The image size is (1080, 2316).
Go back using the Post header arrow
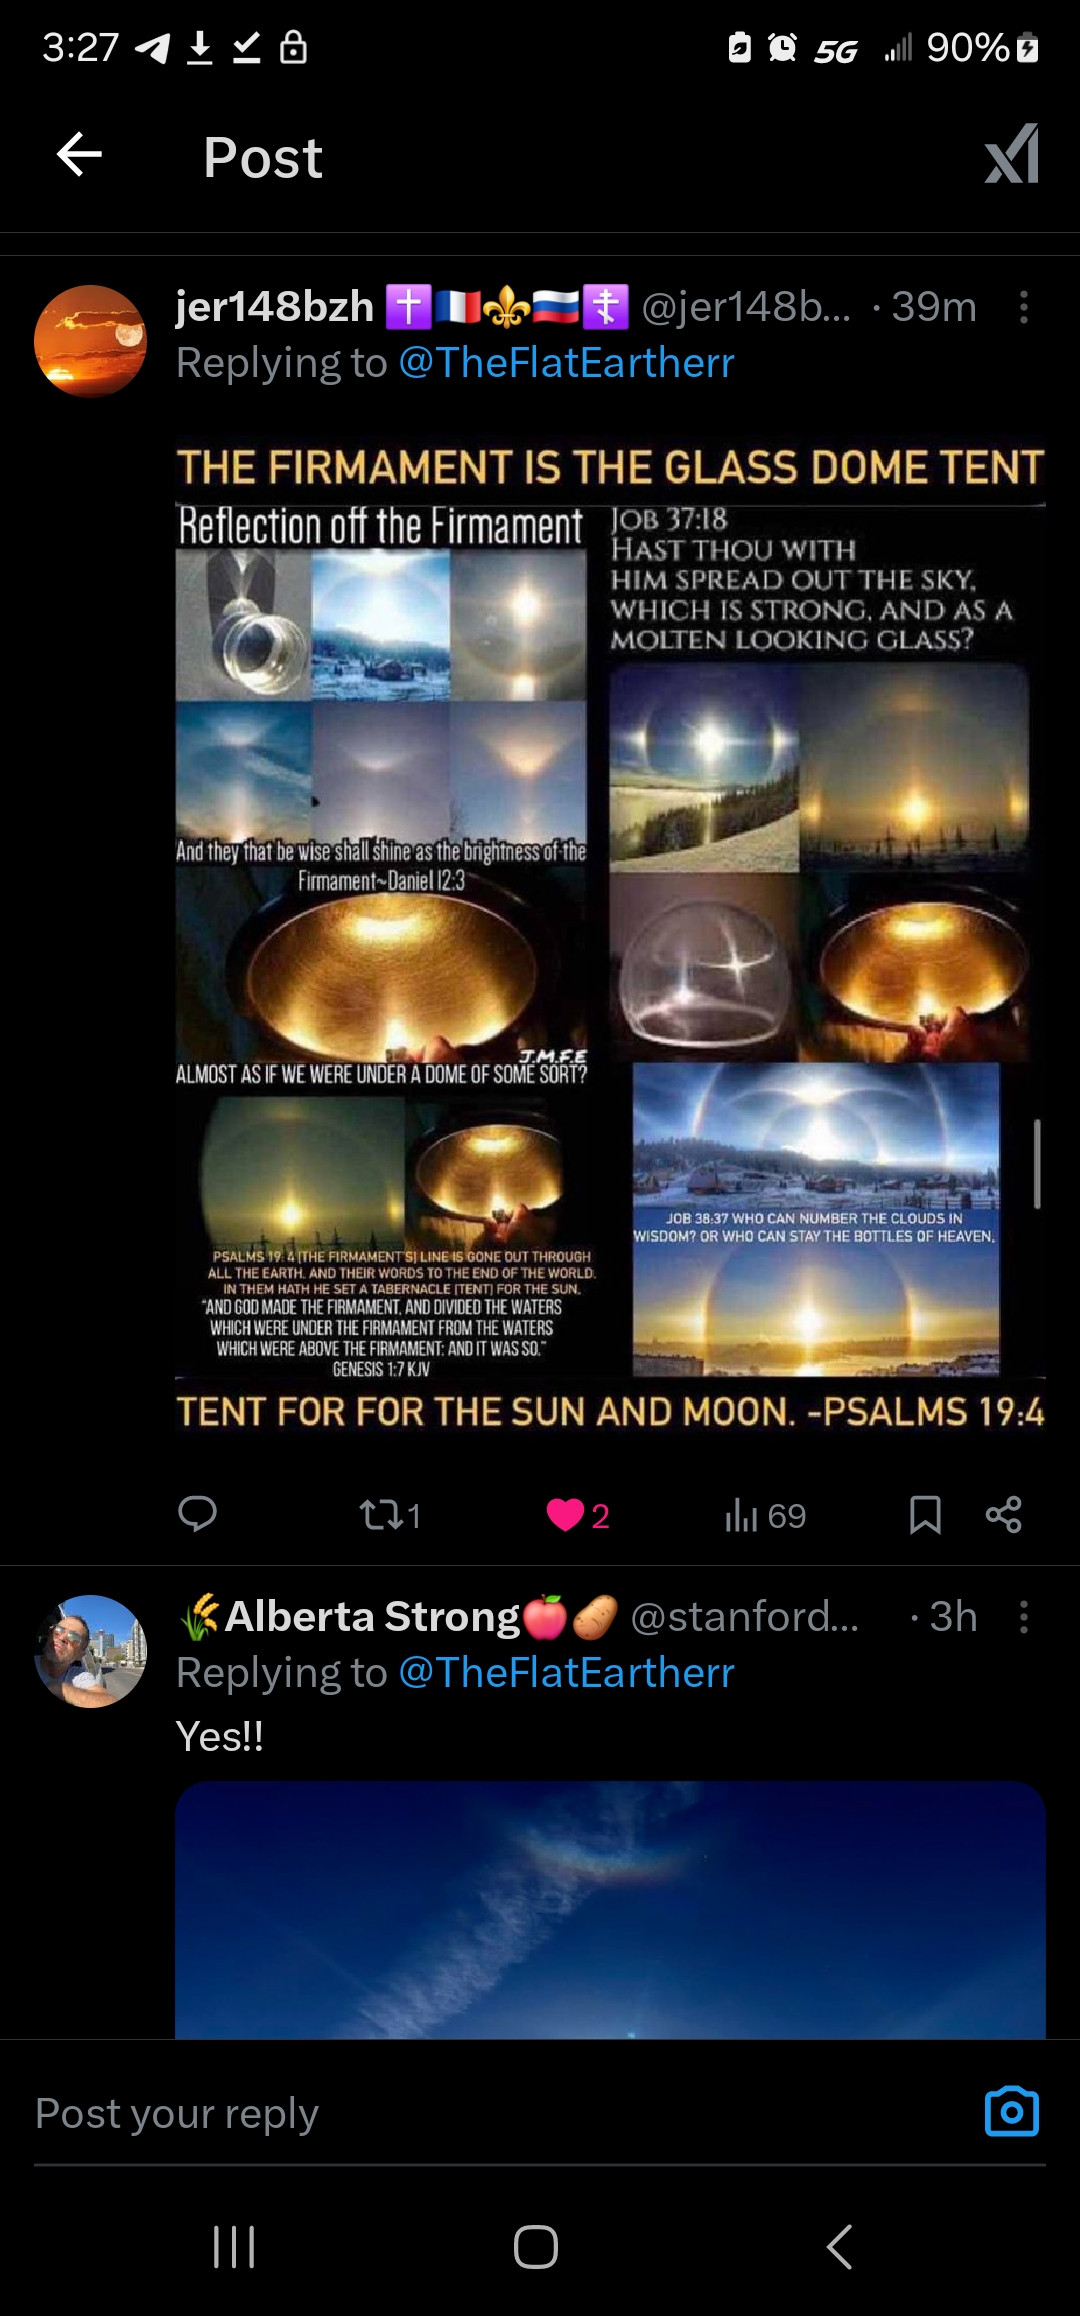[80, 155]
